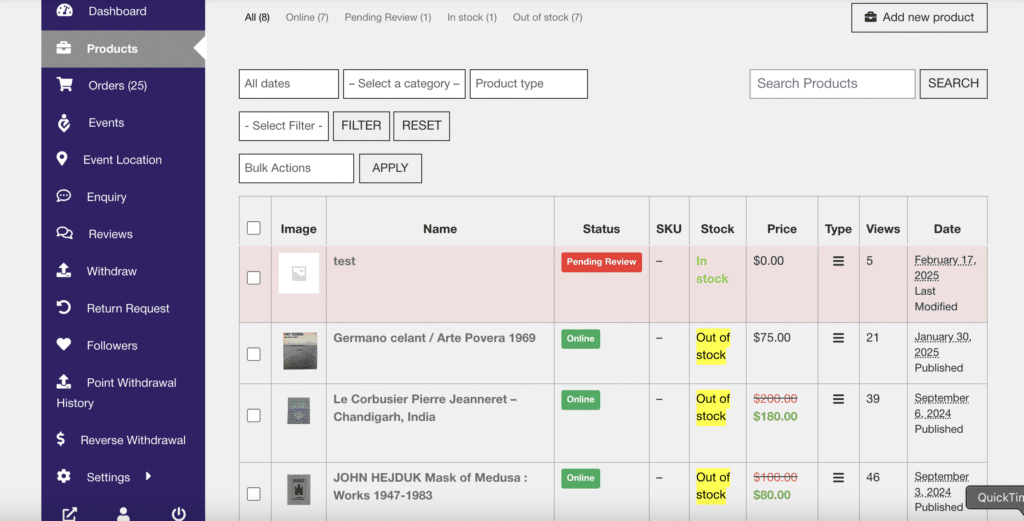Open the All dates dropdown
Image resolution: width=1024 pixels, height=521 pixels.
tap(289, 84)
